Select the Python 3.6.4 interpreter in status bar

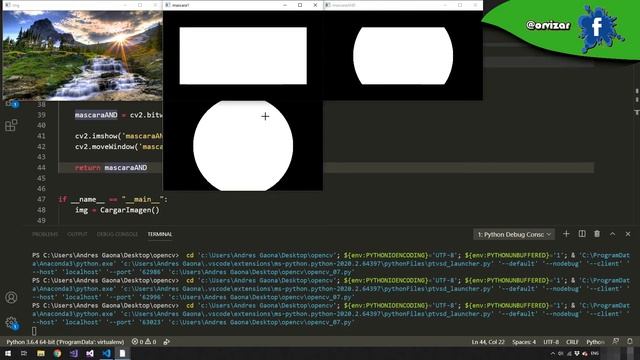pos(65,342)
